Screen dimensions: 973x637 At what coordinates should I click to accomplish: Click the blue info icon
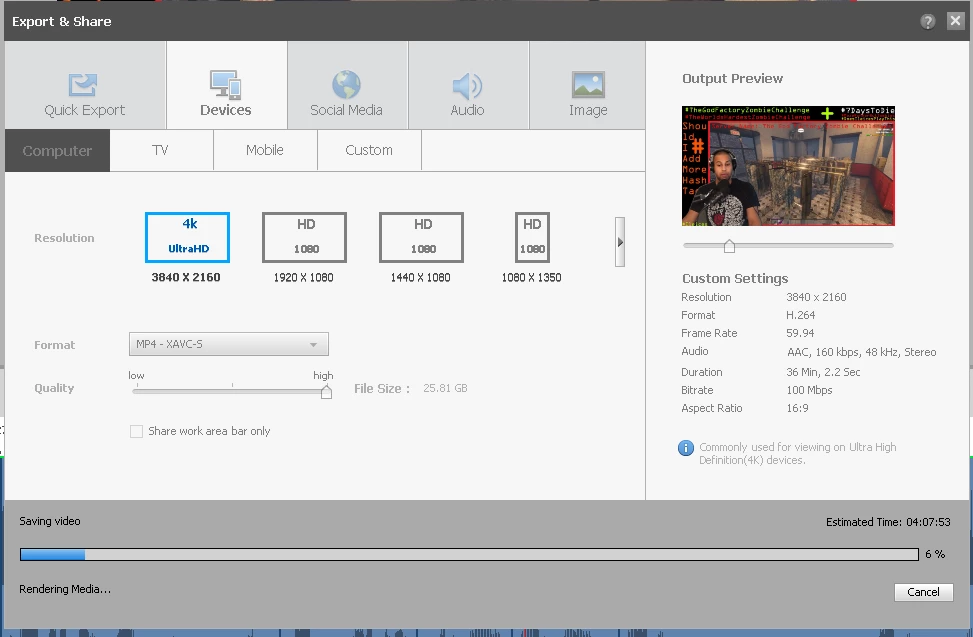point(686,448)
